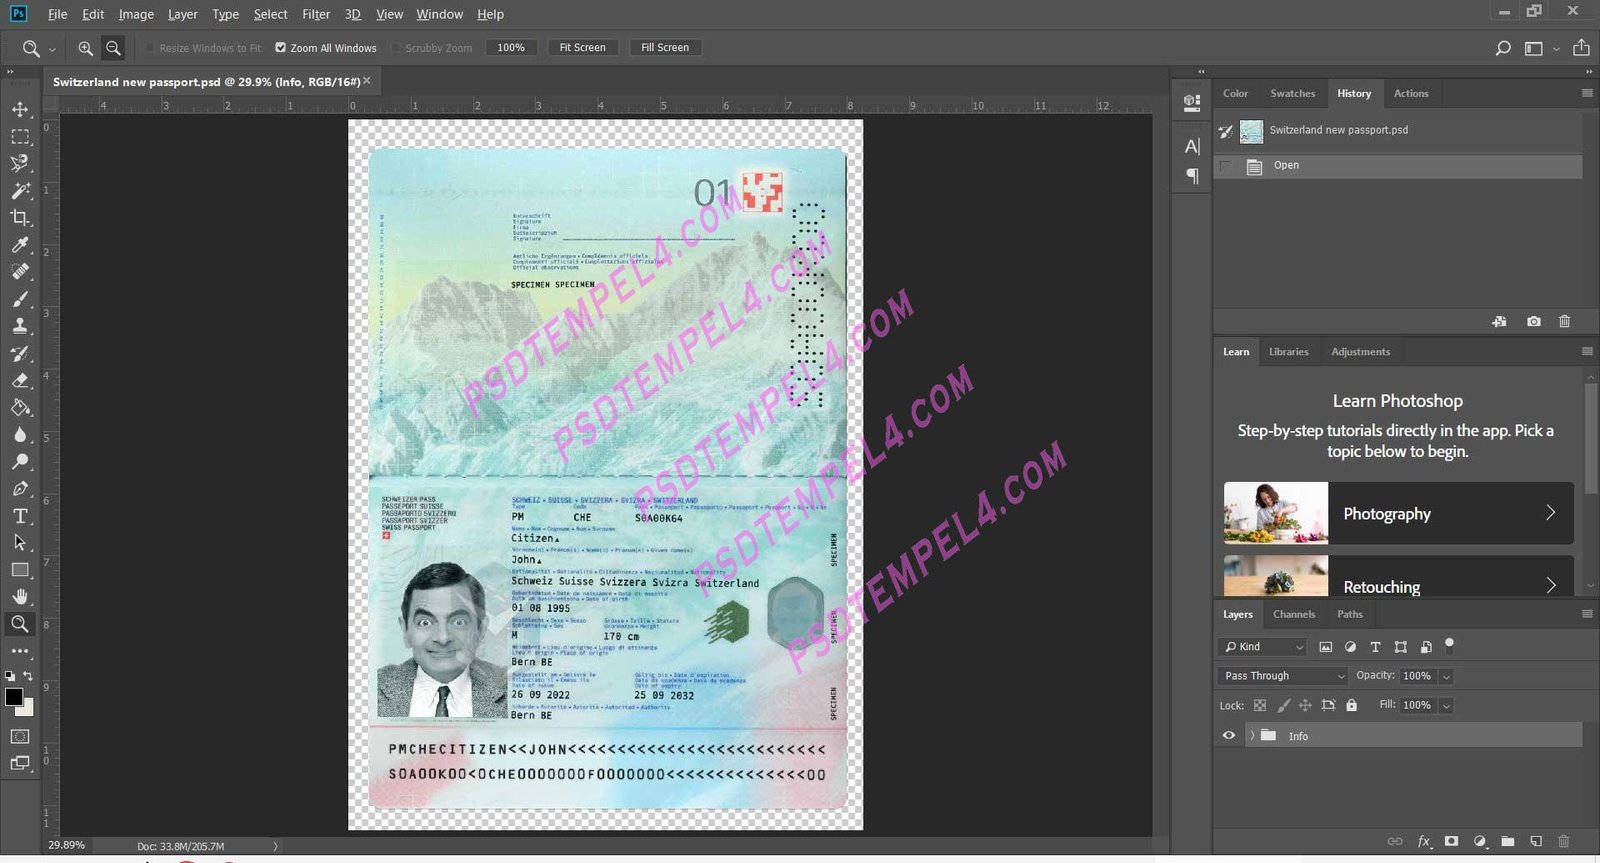Open the History panel flyout menu
This screenshot has height=863, width=1600.
click(1587, 93)
